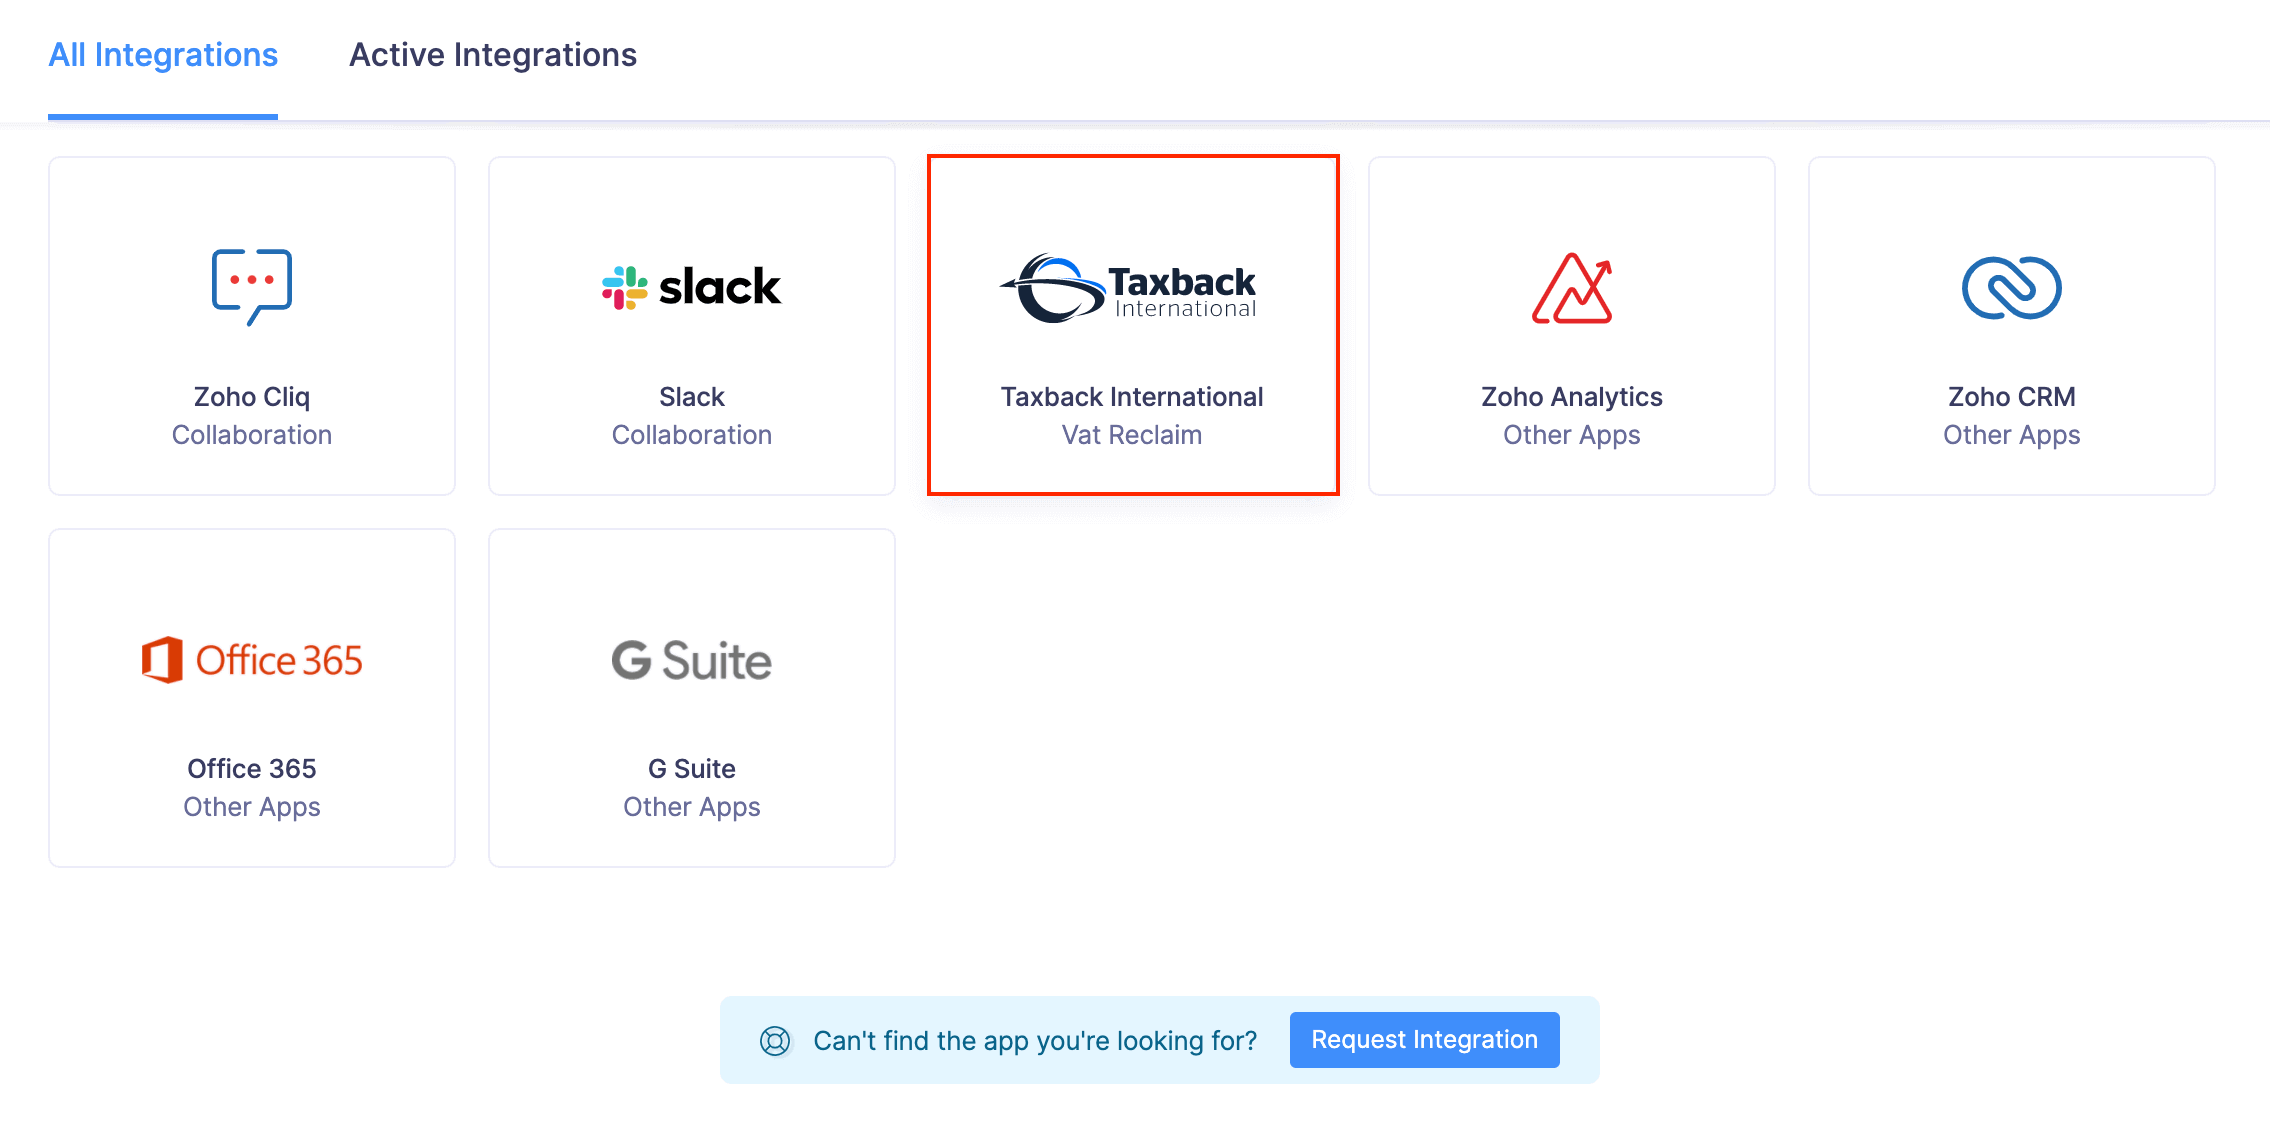The height and width of the screenshot is (1134, 2270).
Task: Select the All Integrations tab
Action: [163, 55]
